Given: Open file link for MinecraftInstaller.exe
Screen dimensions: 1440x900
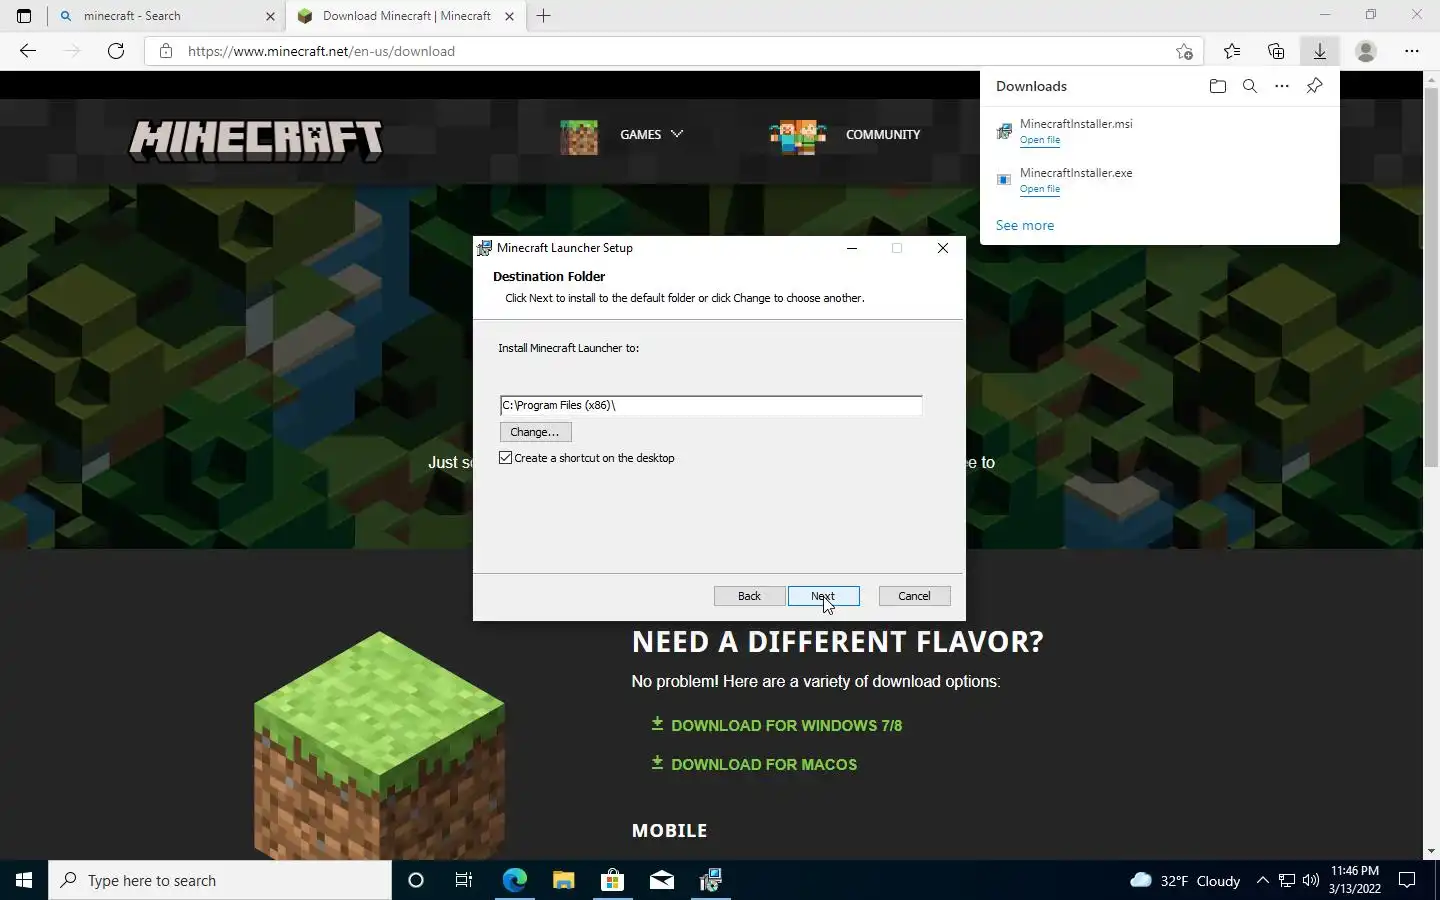Looking at the screenshot, I should [1040, 189].
